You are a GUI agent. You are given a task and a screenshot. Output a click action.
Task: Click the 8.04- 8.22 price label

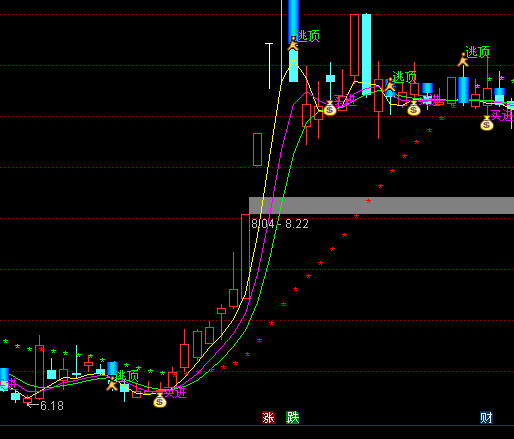tap(280, 224)
